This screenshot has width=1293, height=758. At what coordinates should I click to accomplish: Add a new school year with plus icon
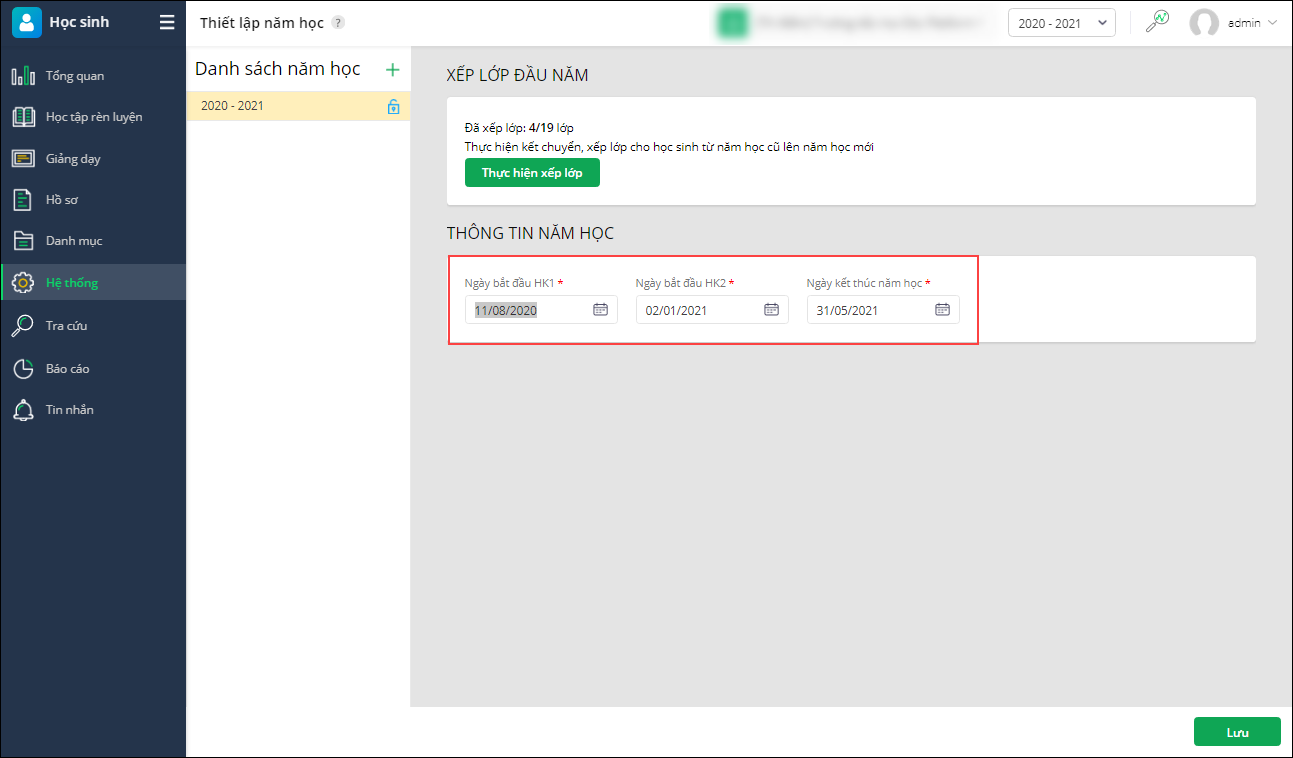392,70
